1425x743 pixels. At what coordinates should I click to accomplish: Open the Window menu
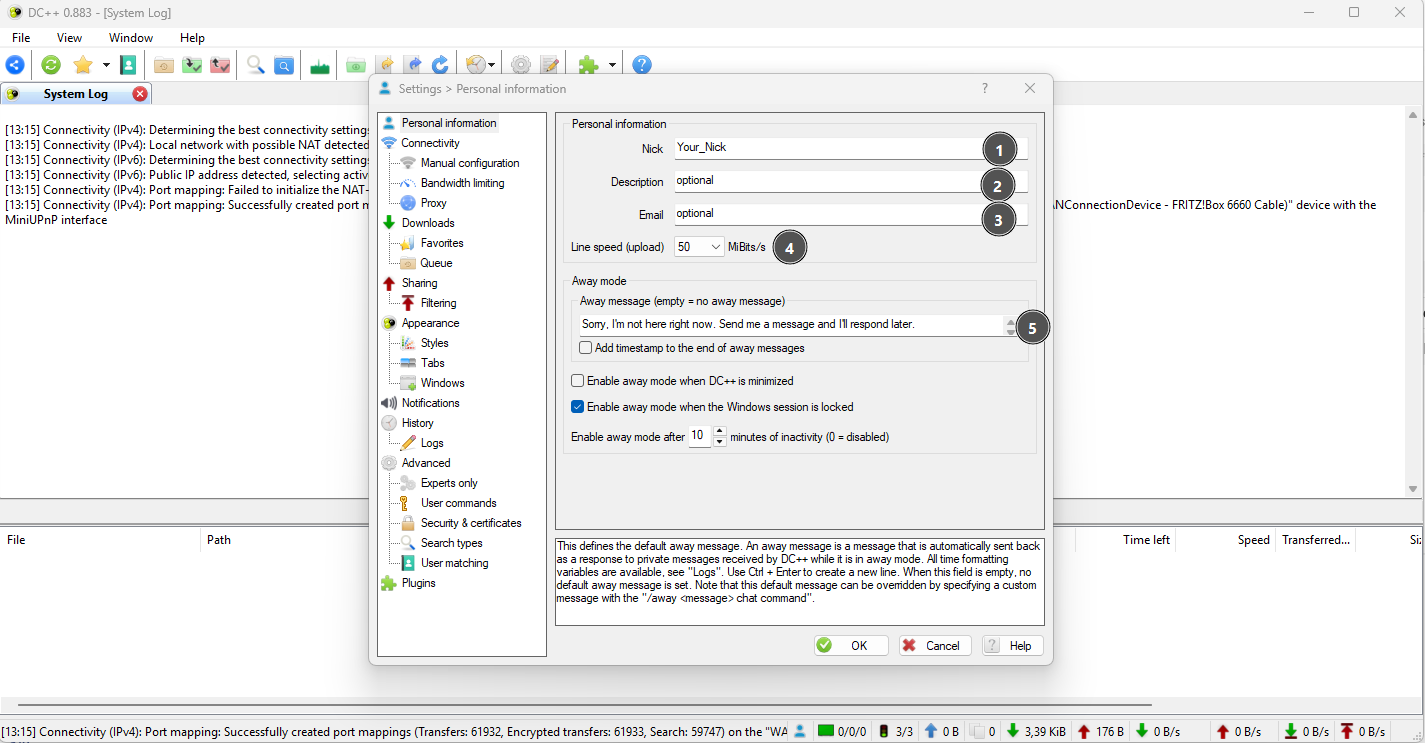[131, 38]
